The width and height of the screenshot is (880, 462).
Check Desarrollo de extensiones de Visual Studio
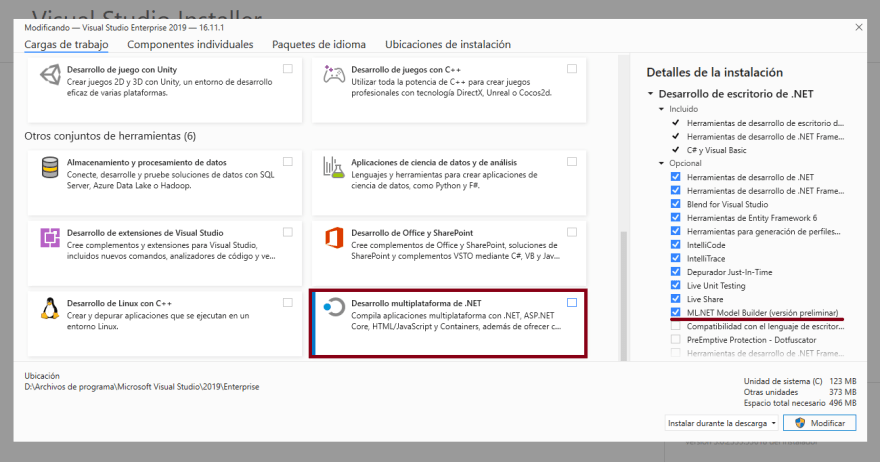pos(288,232)
